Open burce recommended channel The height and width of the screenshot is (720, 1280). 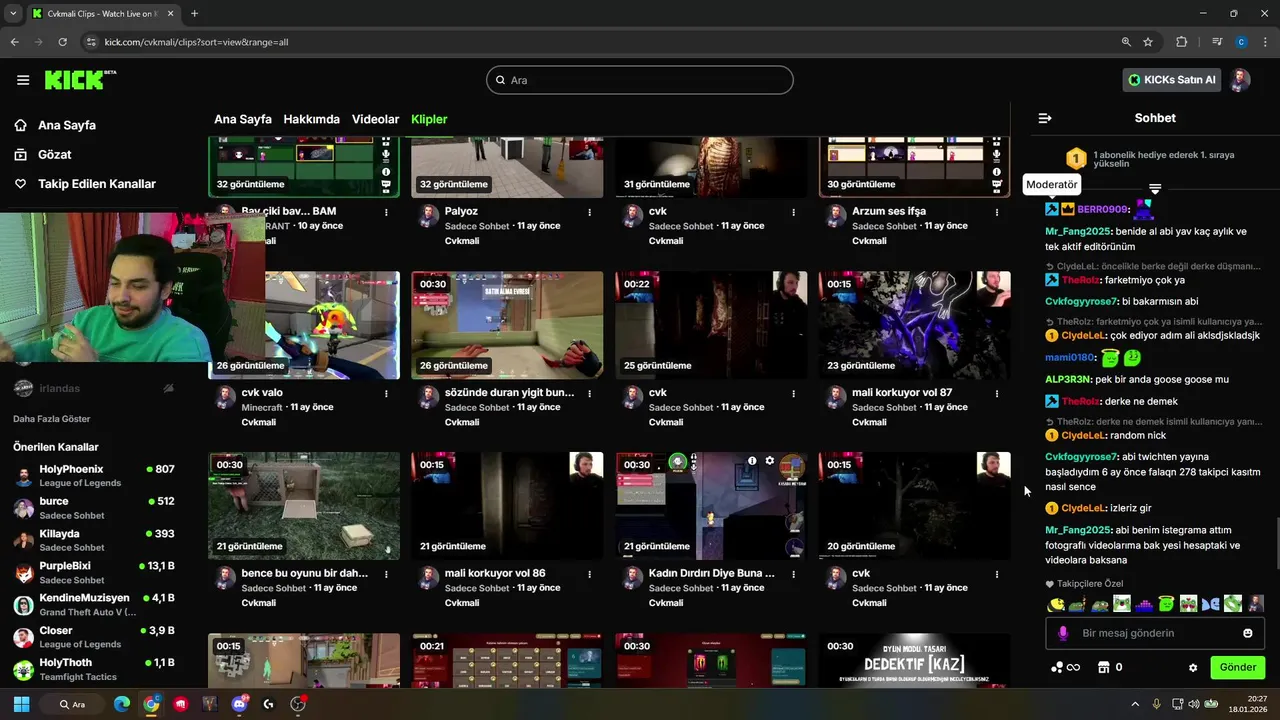95,507
